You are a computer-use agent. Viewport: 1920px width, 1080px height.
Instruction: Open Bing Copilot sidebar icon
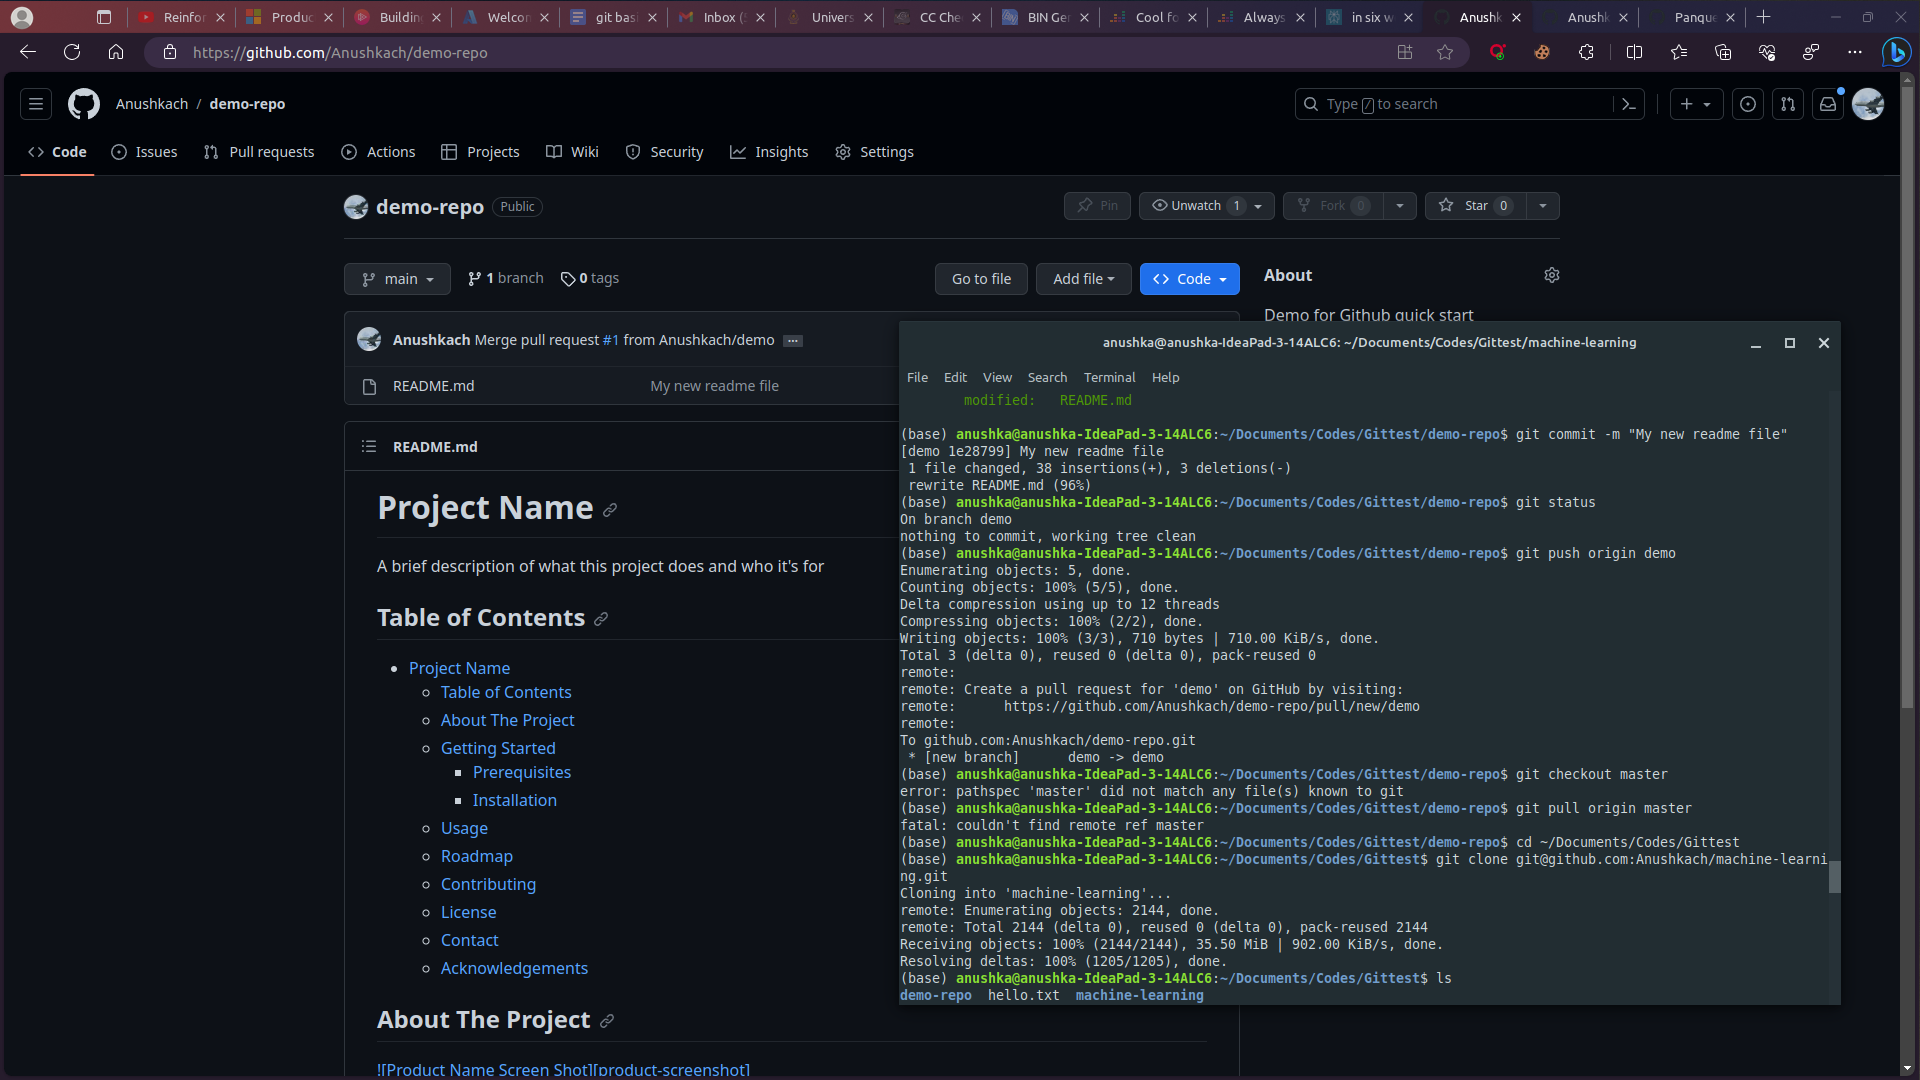click(x=1896, y=52)
